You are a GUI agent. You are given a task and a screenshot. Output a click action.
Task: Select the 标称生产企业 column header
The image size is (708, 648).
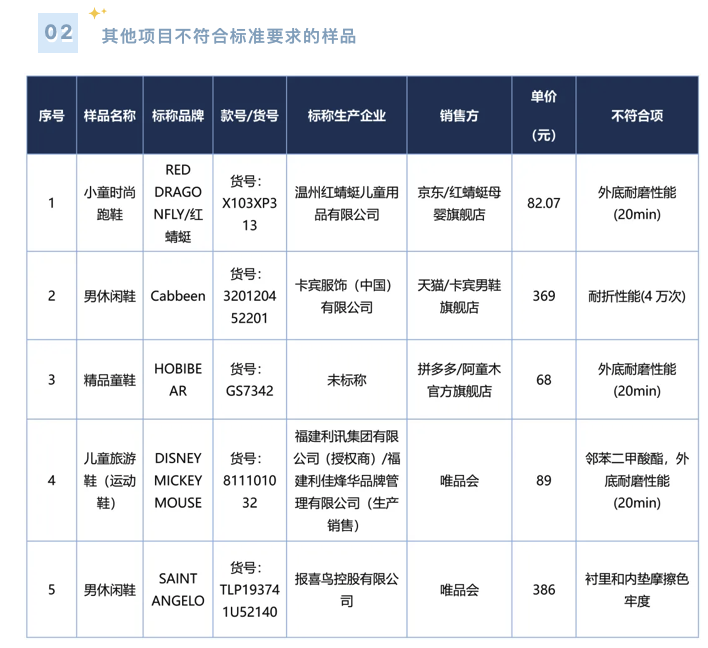click(347, 116)
